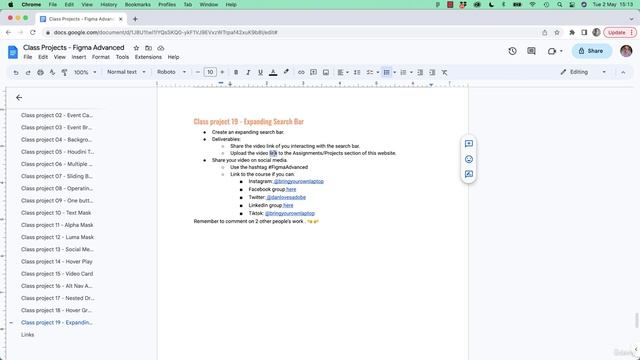Open the Editing mode dropdown
Screen dimensions: 640x360
(x=582, y=72)
